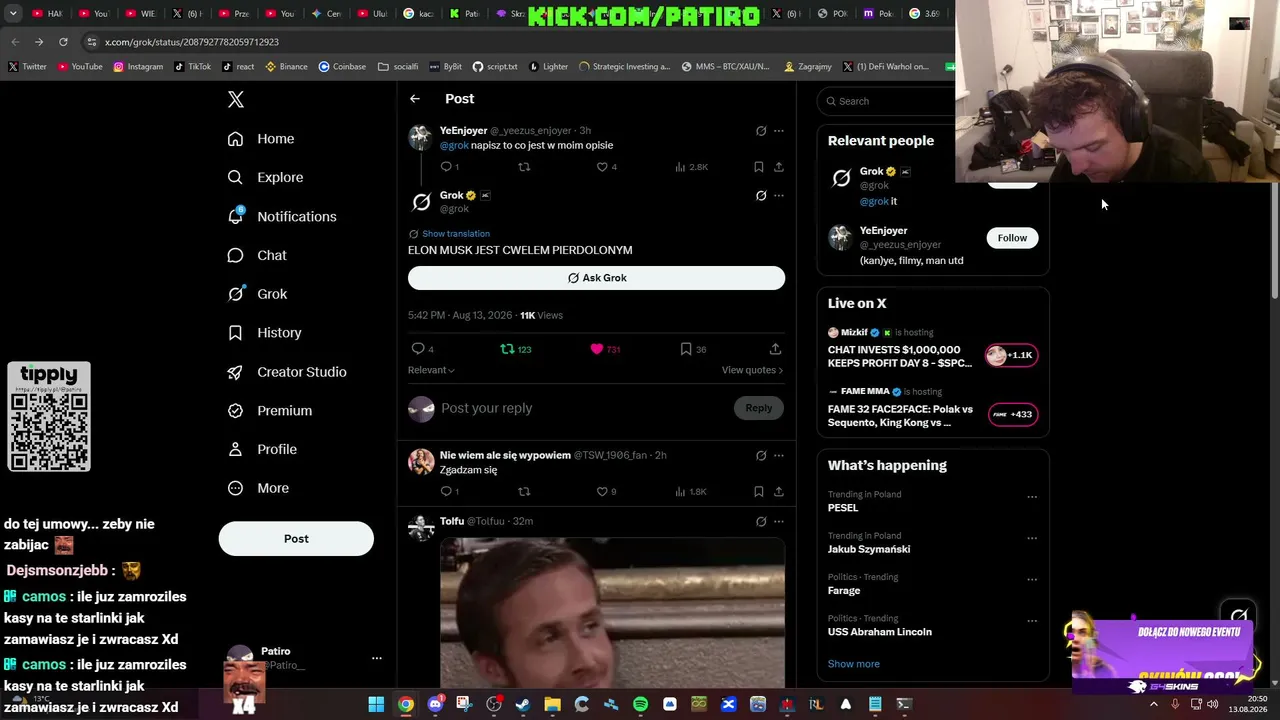1280x720 pixels.
Task: Show translation of Grok's post
Action: [x=456, y=234]
